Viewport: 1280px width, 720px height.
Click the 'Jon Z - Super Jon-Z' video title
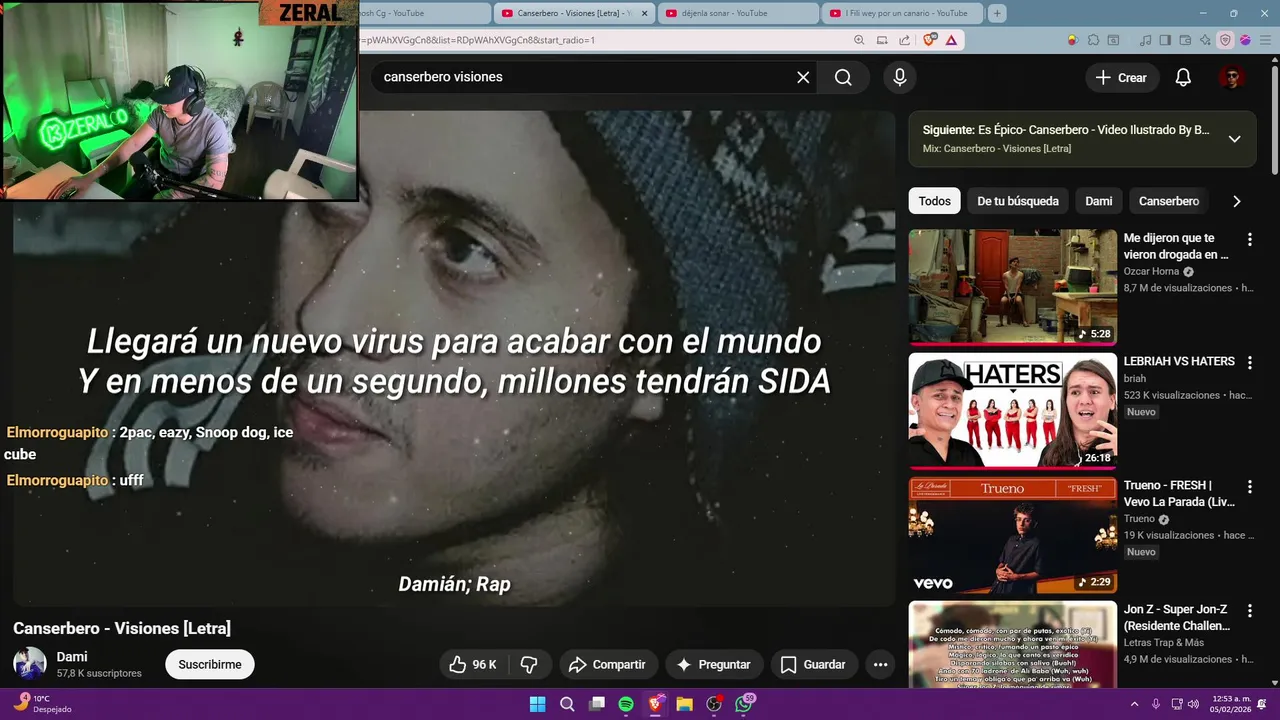[x=1177, y=617]
